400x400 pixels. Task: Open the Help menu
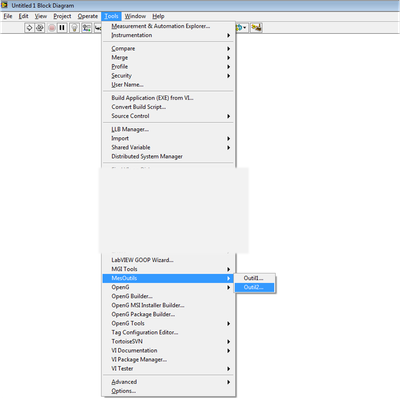coord(158,16)
